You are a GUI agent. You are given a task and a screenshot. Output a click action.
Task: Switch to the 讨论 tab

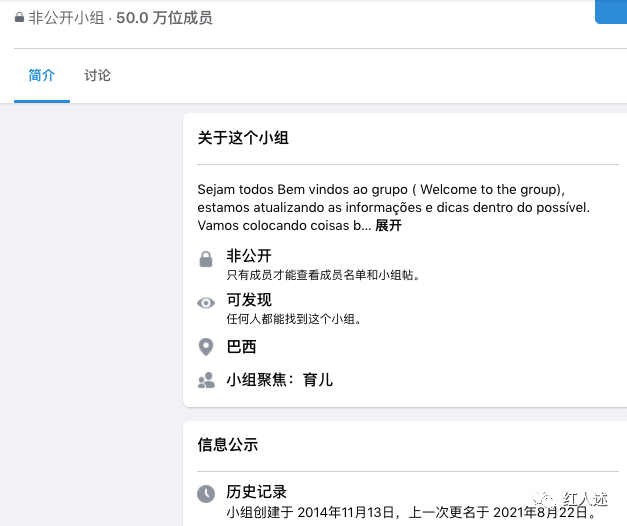(97, 75)
